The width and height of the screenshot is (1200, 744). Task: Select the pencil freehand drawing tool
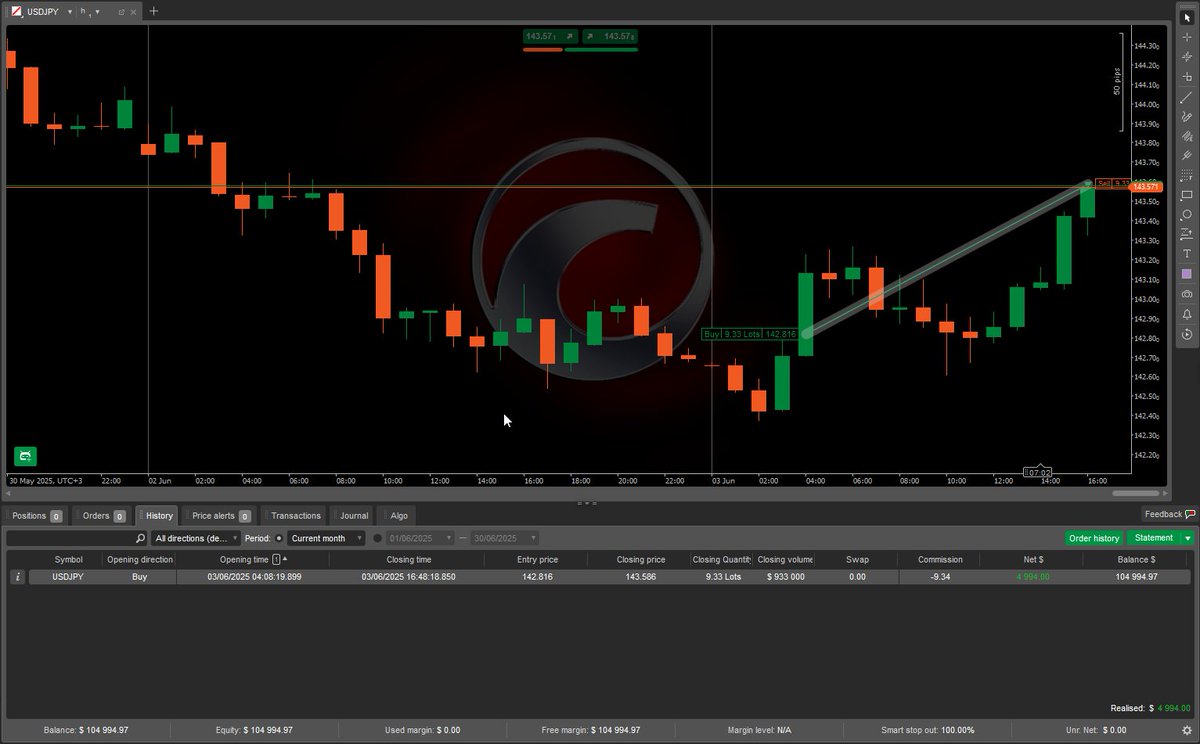[1187, 116]
